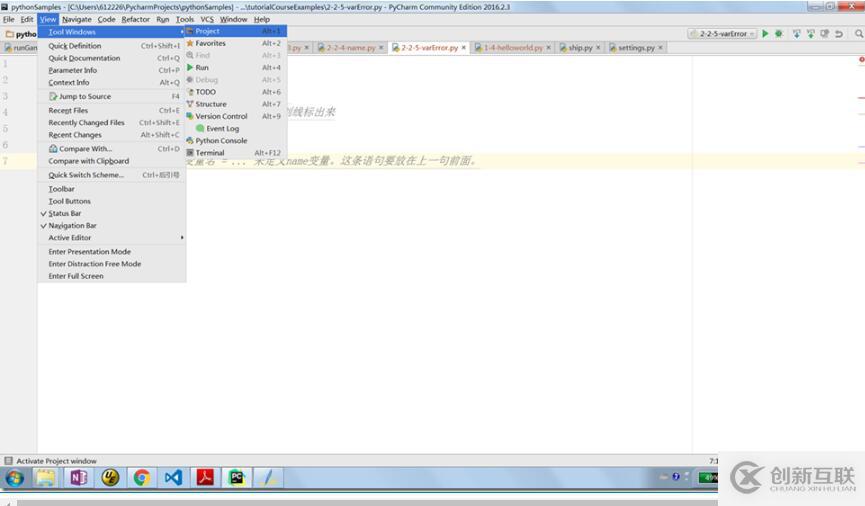Viewport: 865px width, 506px height.
Task: Open the Help menu
Action: click(261, 19)
